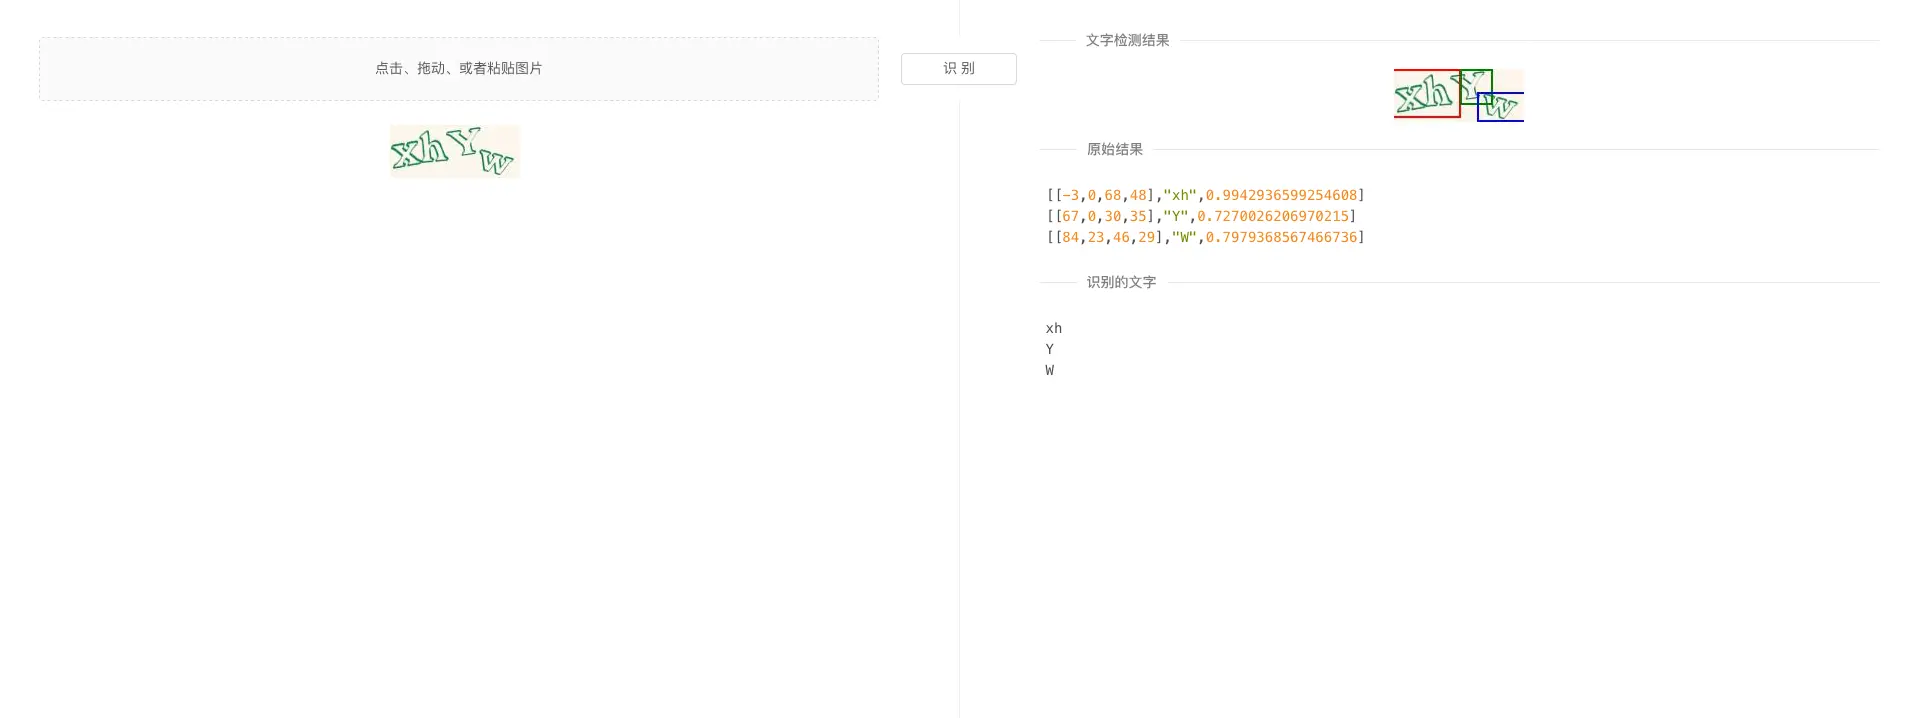Screen dimensions: 1918x718
Task: Select the 原始结果 section heading
Action: [1115, 149]
